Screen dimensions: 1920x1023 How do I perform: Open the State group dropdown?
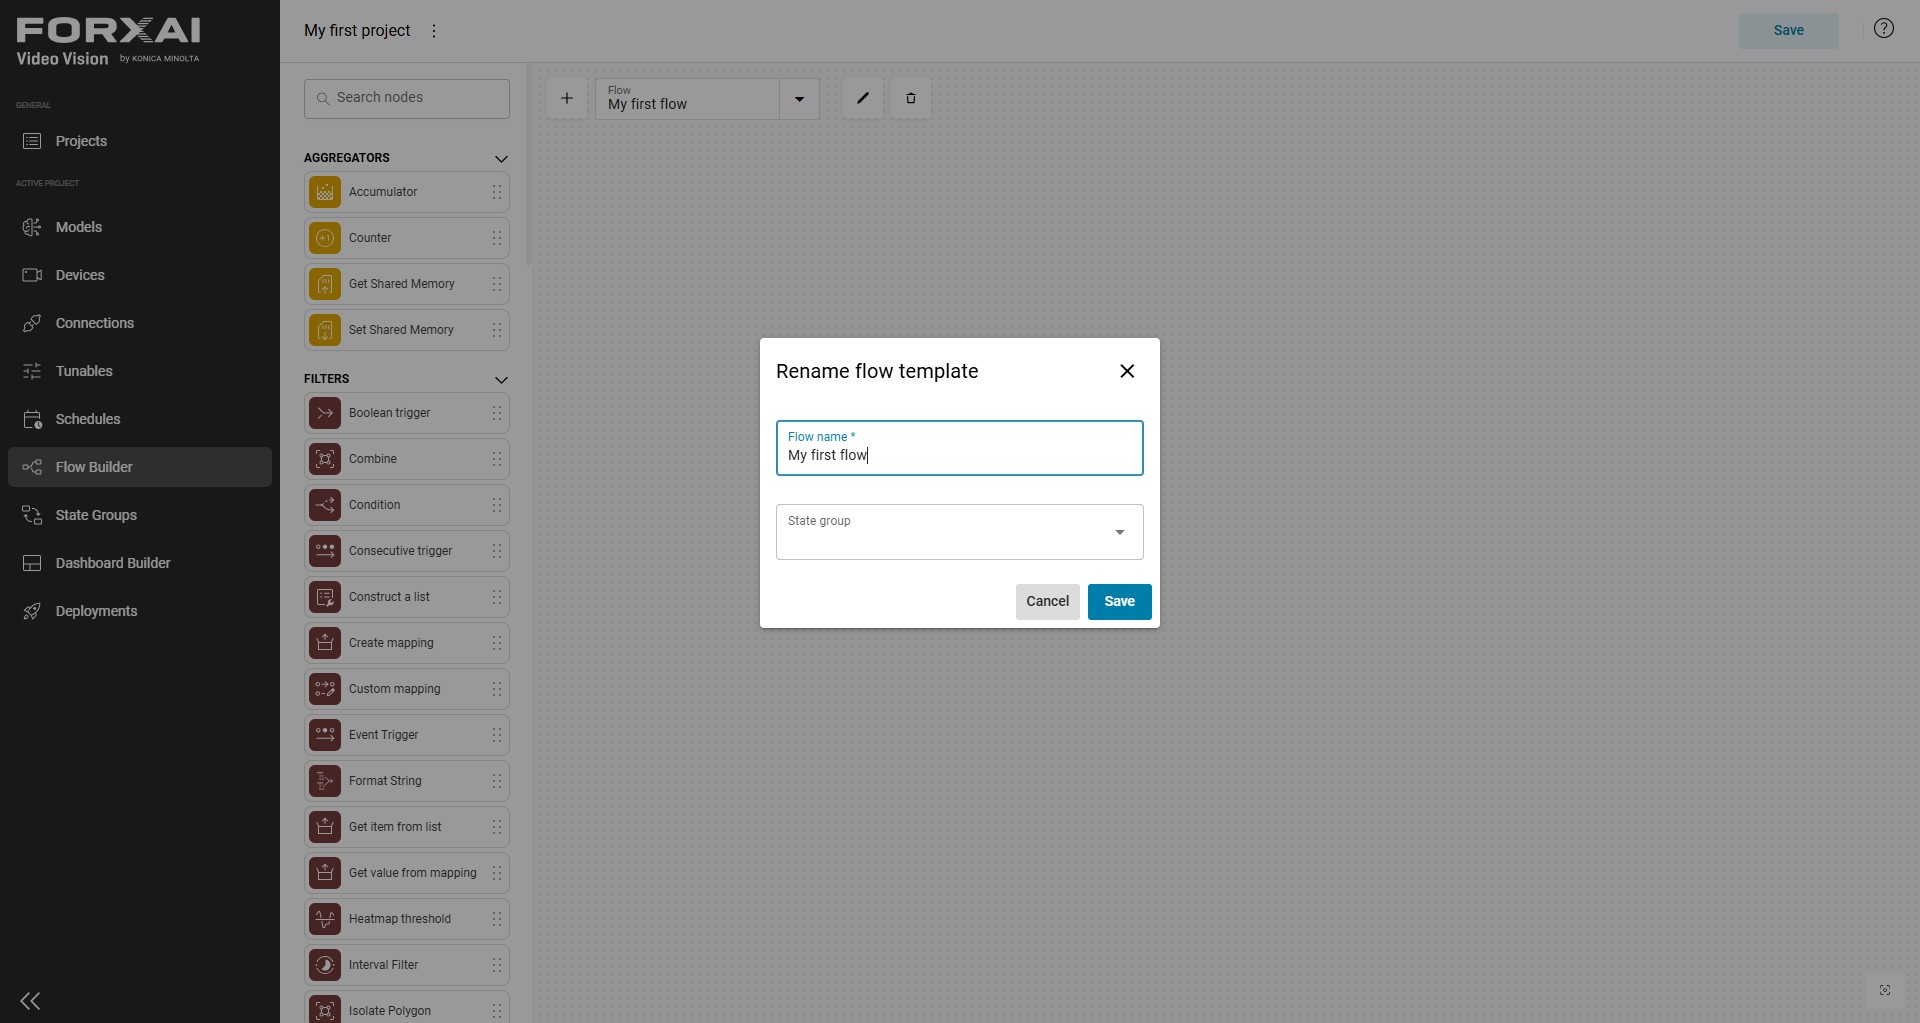click(960, 532)
